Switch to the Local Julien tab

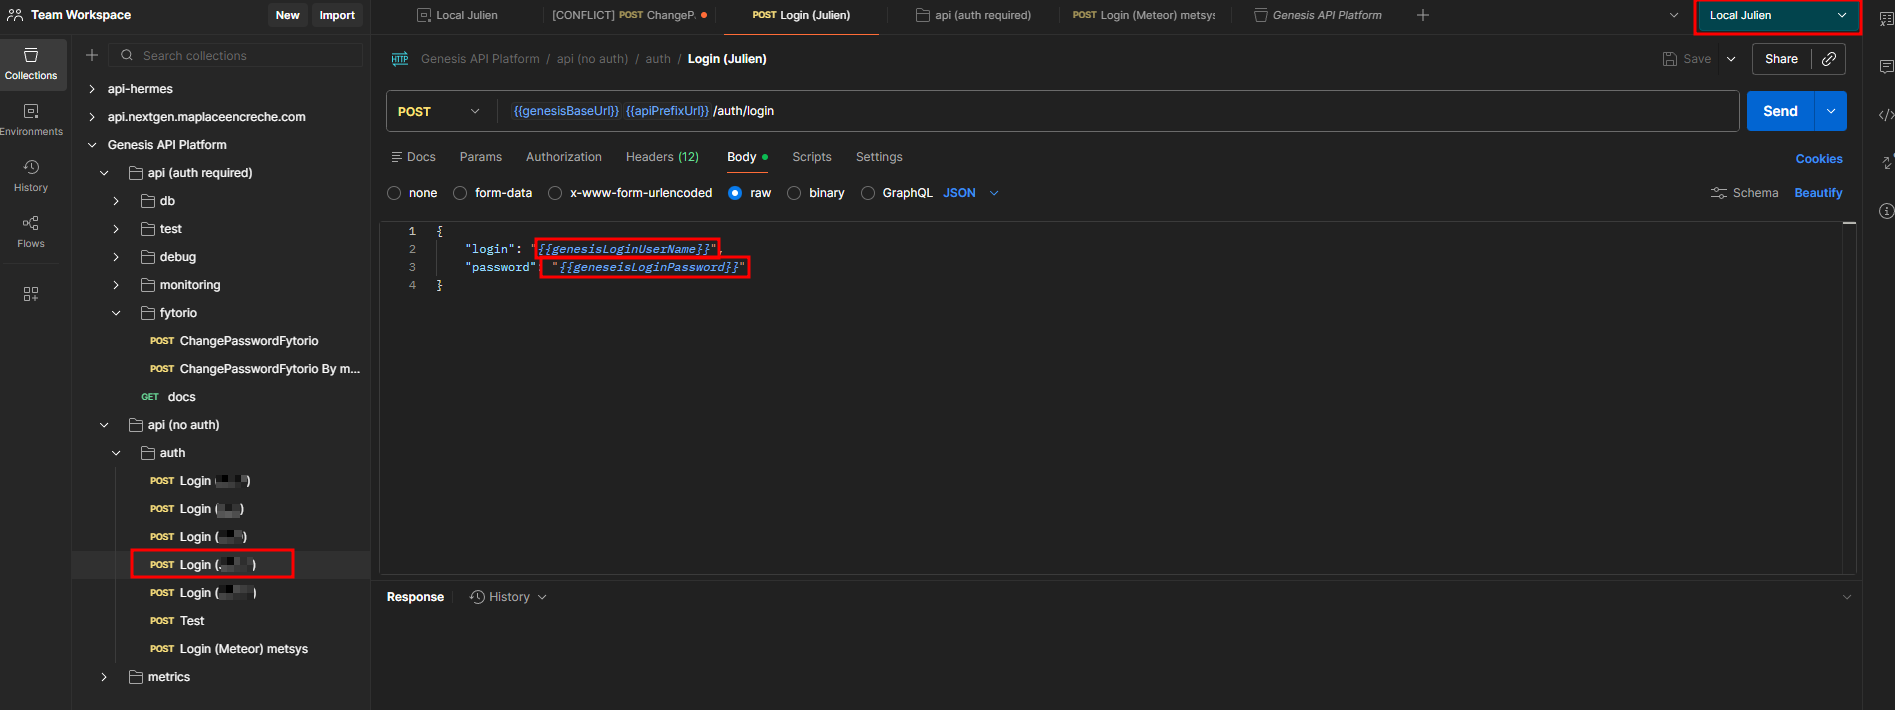457,15
